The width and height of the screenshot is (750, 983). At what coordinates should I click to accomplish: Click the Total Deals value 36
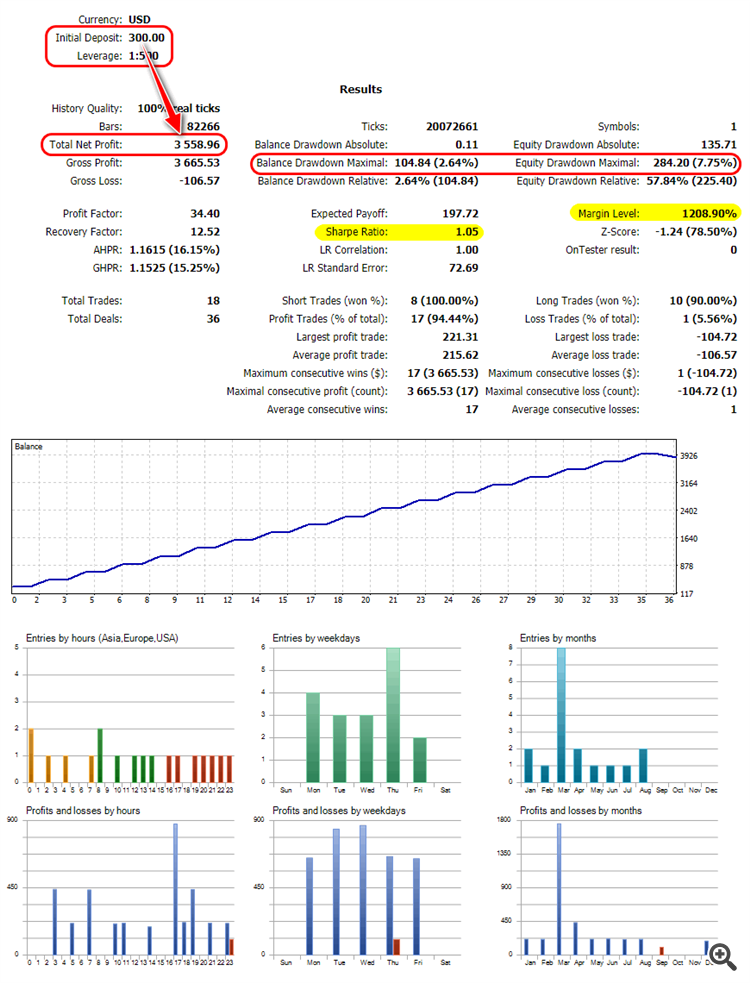coord(213,319)
